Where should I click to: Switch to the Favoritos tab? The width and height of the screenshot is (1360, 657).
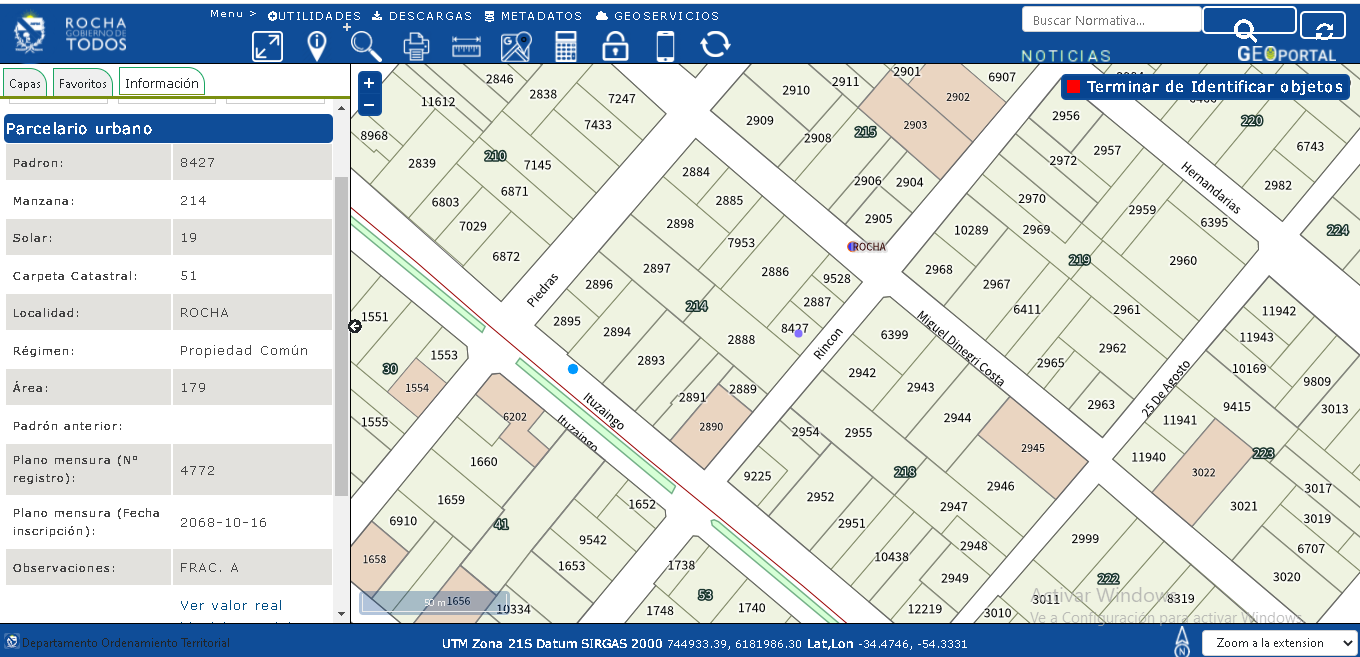[82, 84]
